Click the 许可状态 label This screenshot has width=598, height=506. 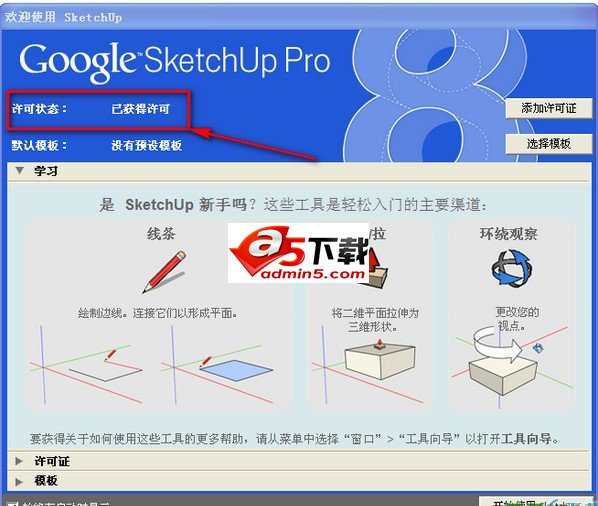tap(39, 109)
